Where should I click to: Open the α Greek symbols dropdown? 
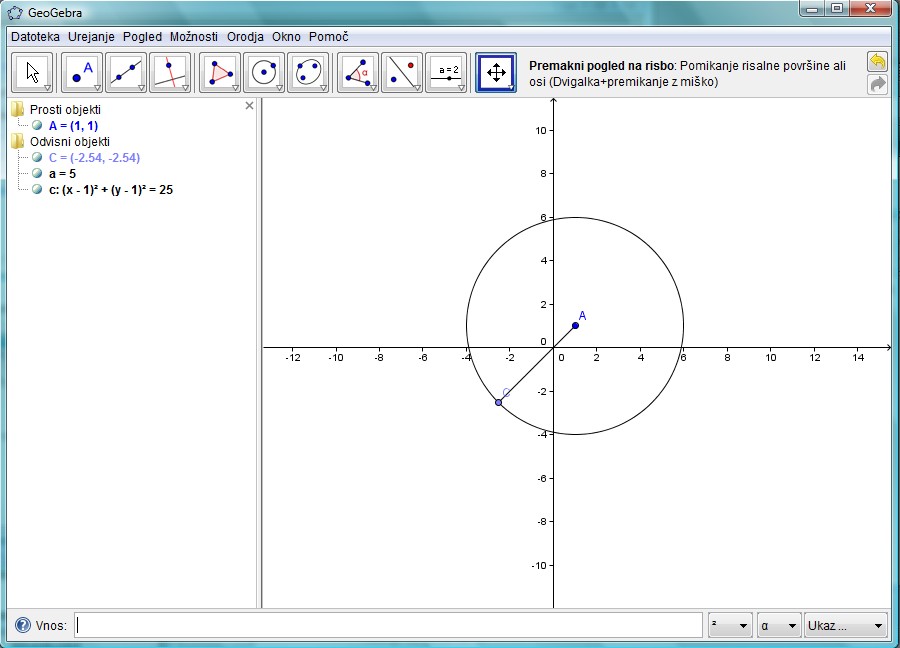[780, 626]
